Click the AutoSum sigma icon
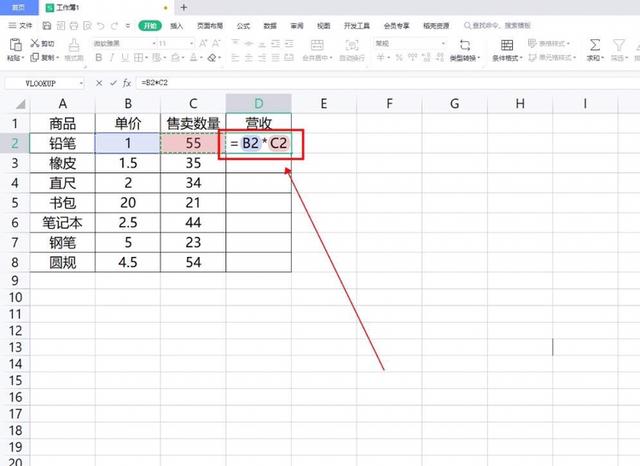The height and width of the screenshot is (466, 640). click(x=594, y=45)
